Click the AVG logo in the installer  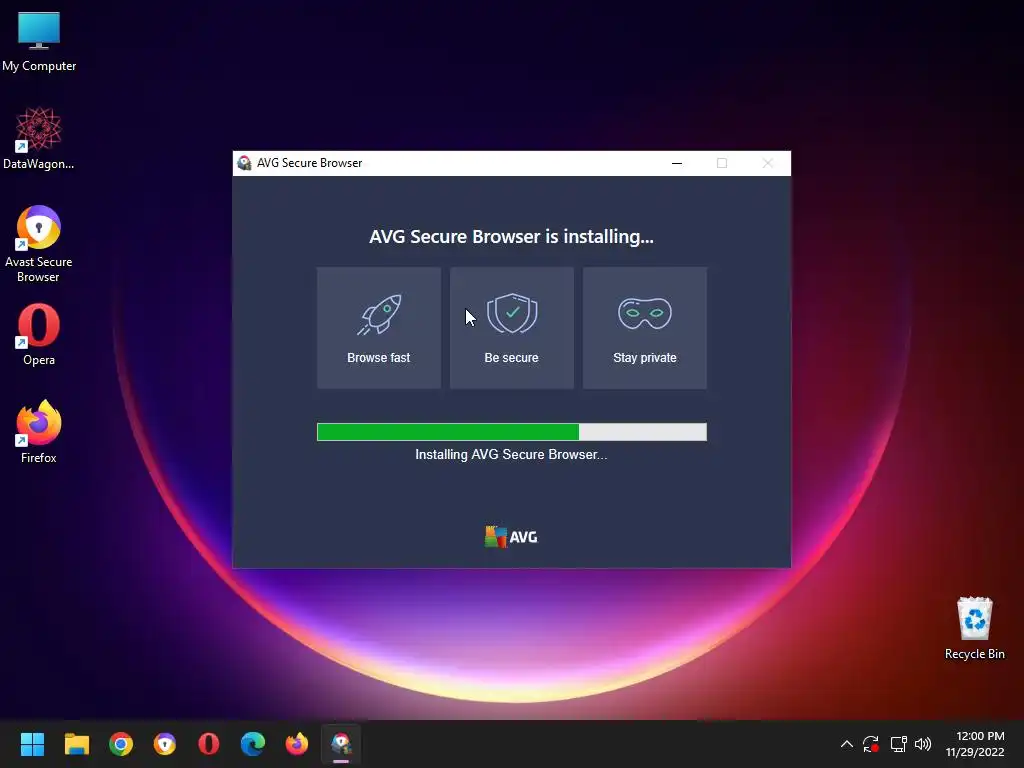(511, 537)
